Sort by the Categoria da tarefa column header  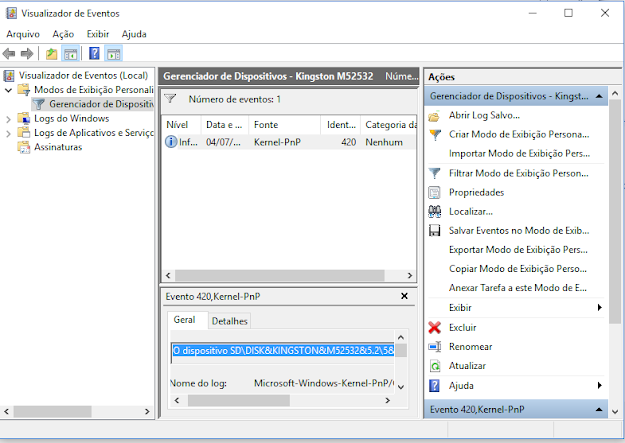[x=389, y=125]
